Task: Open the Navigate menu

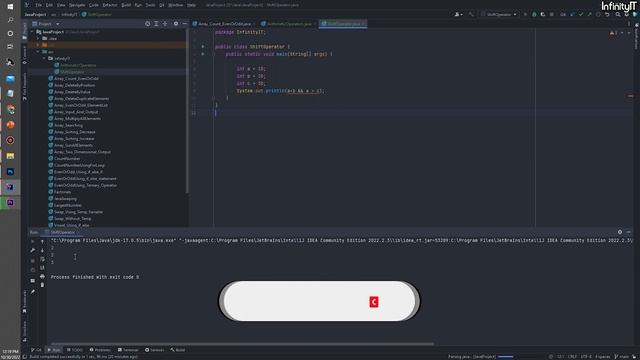Action: (77, 5)
